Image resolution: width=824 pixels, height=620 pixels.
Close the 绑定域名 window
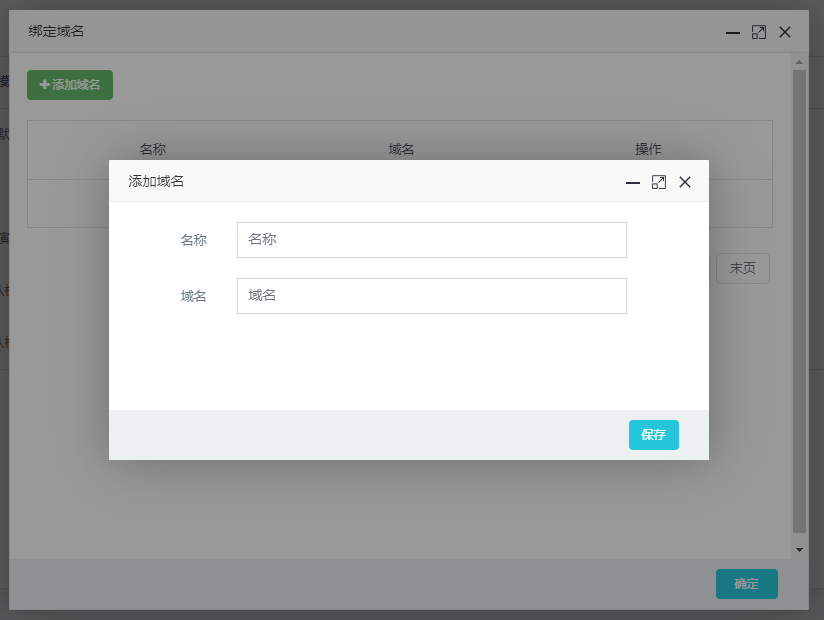coord(785,32)
